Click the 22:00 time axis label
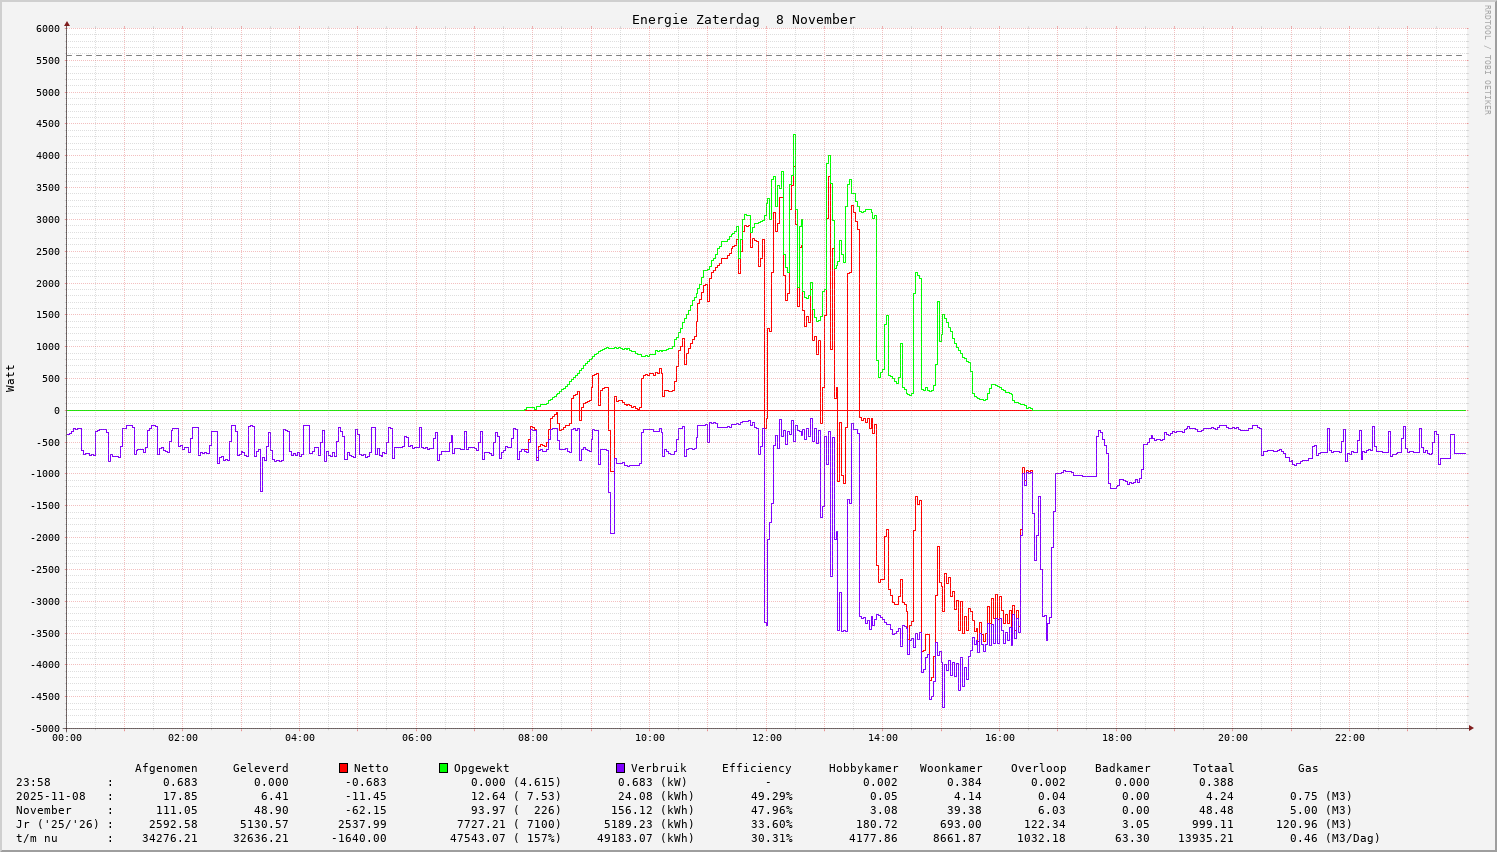1497x852 pixels. [1349, 738]
